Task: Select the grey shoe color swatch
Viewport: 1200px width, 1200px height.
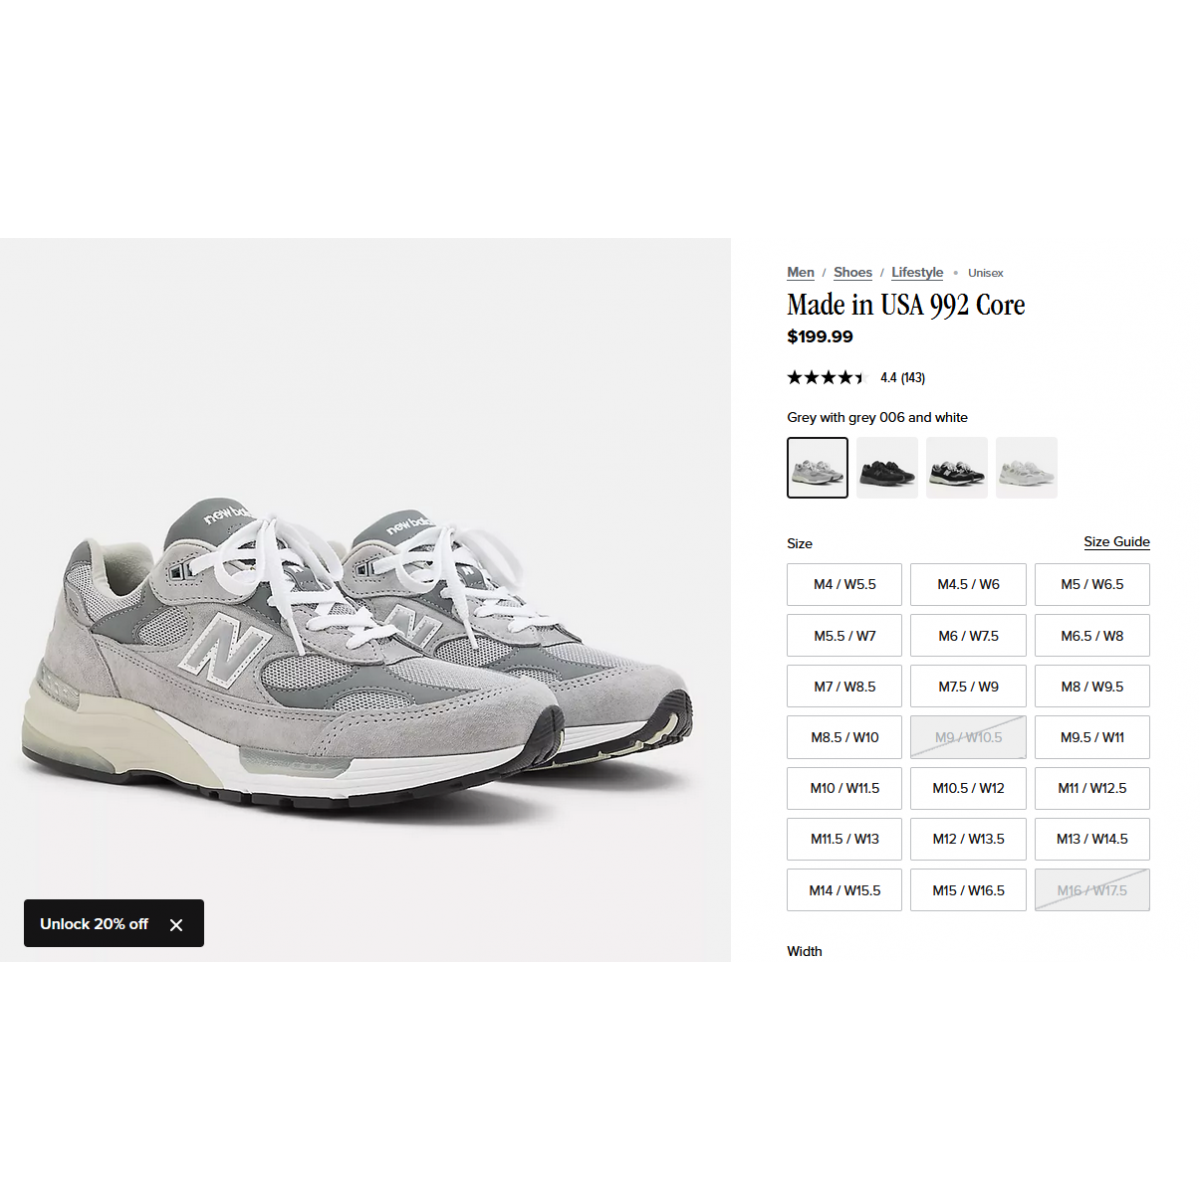Action: tap(817, 467)
